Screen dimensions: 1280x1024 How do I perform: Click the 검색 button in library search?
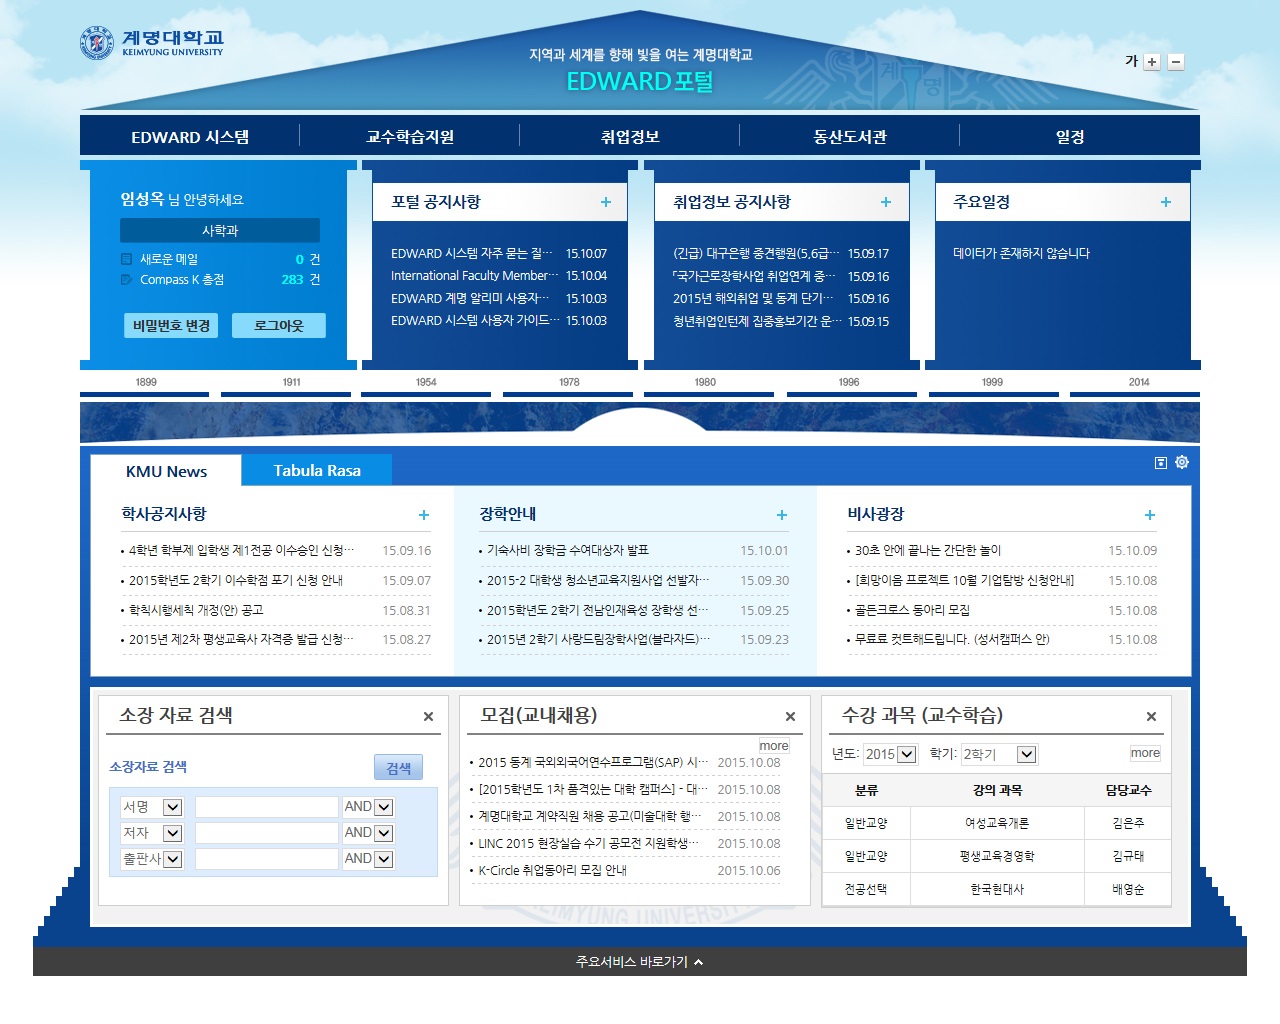pyautogui.click(x=398, y=767)
